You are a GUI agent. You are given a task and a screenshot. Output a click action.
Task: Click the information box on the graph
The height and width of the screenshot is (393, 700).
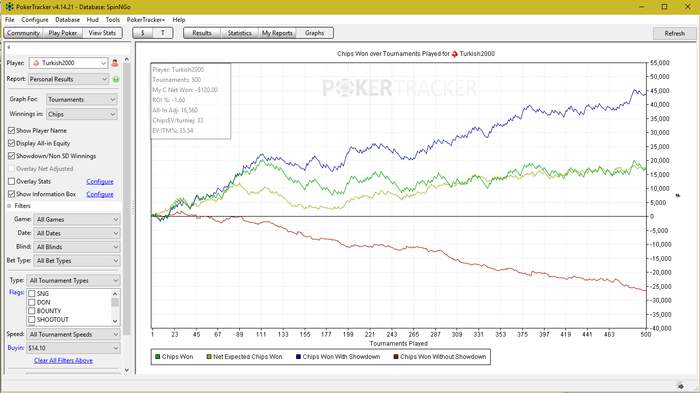[191, 100]
